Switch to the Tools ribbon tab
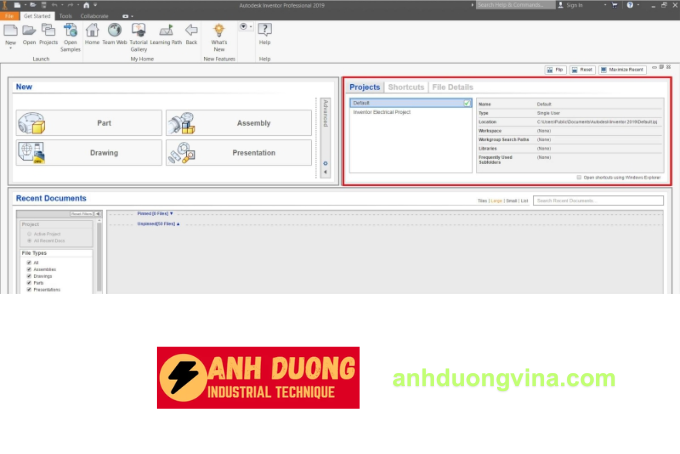680x454 pixels. pyautogui.click(x=65, y=16)
